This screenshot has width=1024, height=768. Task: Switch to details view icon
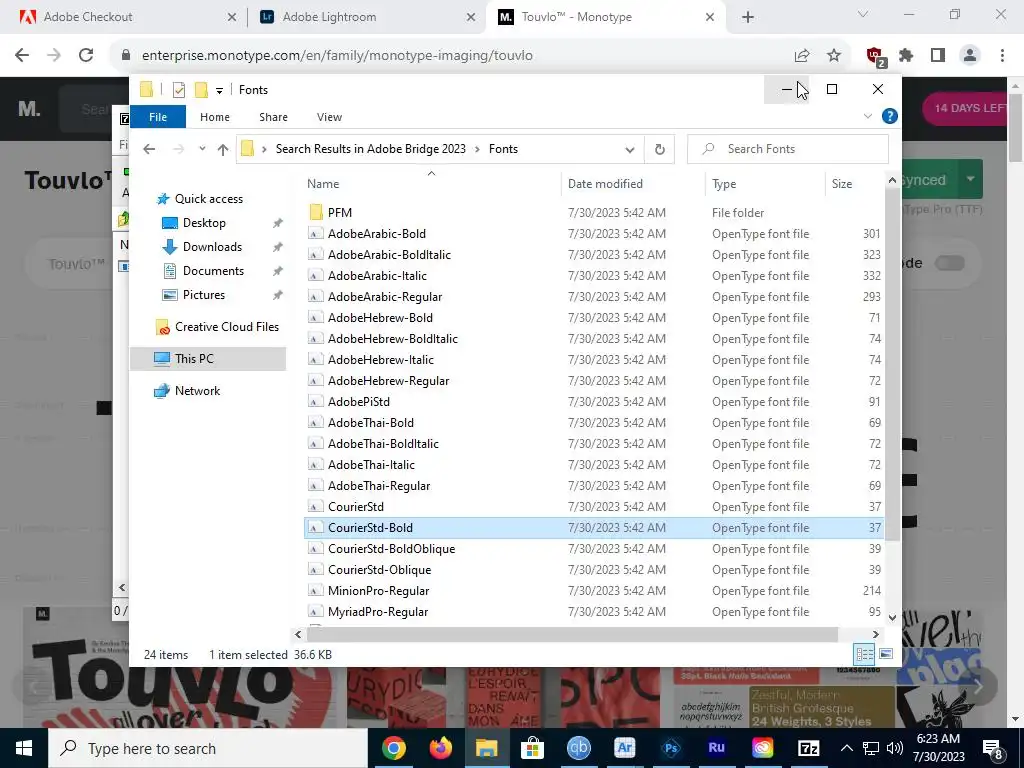(864, 654)
